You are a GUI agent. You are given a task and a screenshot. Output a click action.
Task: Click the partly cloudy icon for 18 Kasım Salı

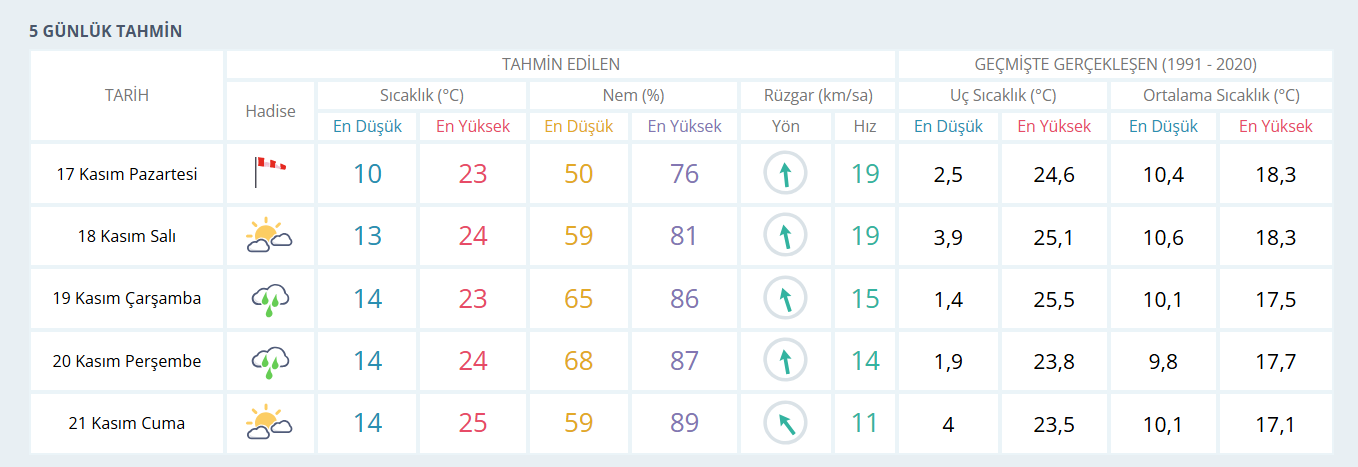coord(269,236)
